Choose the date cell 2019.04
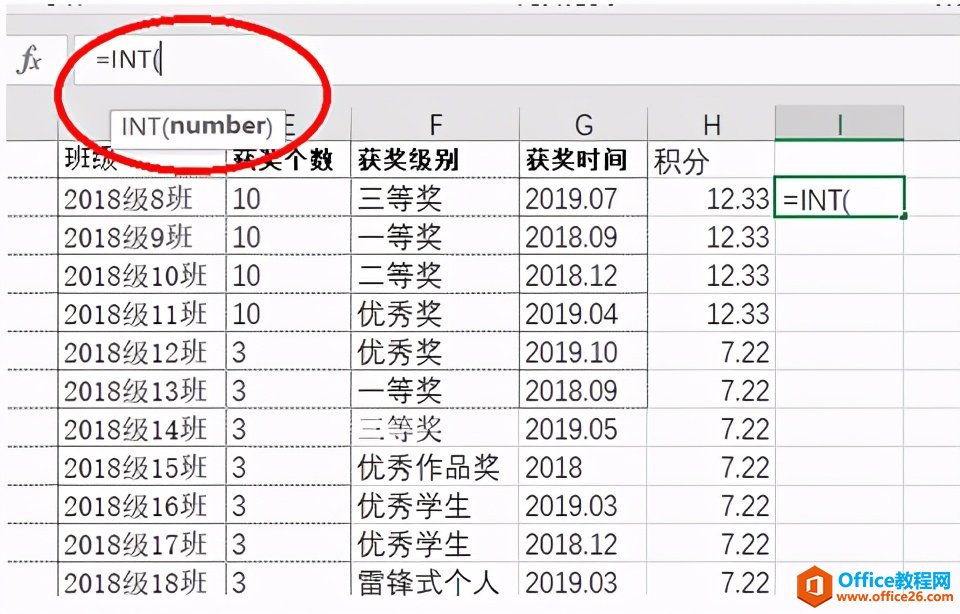960x614 pixels. click(583, 313)
